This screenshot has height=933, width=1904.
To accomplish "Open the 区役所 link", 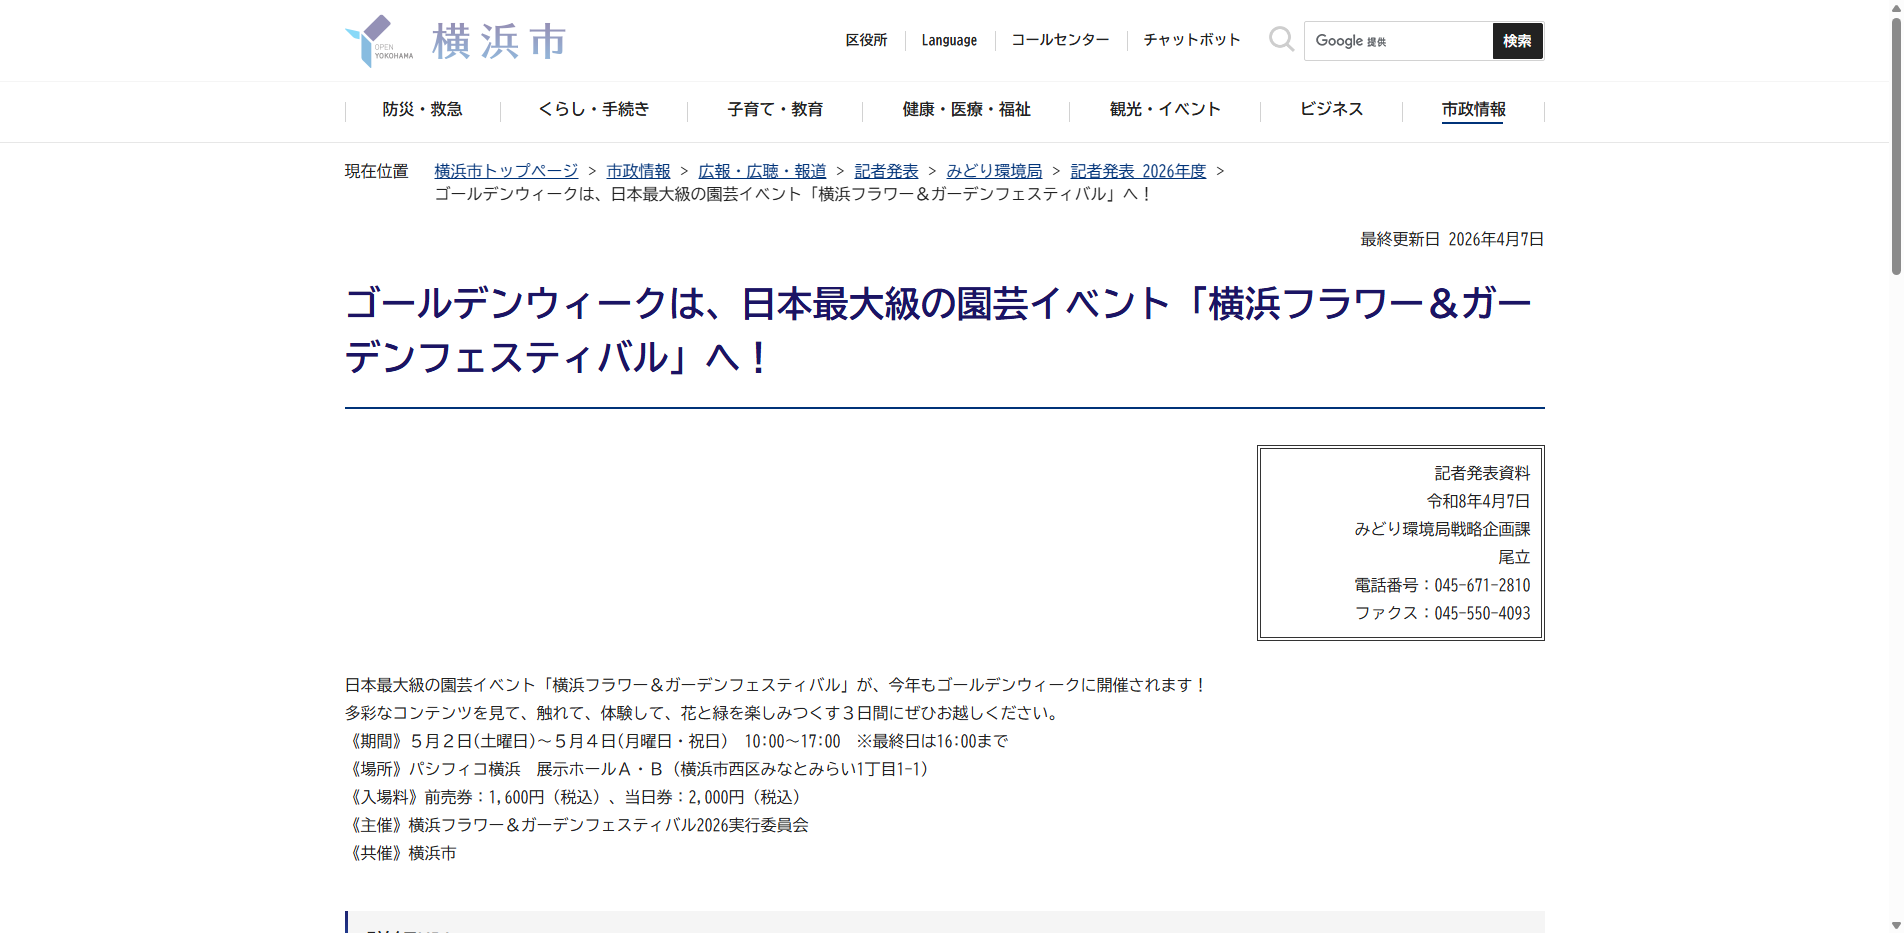I will click(x=866, y=40).
